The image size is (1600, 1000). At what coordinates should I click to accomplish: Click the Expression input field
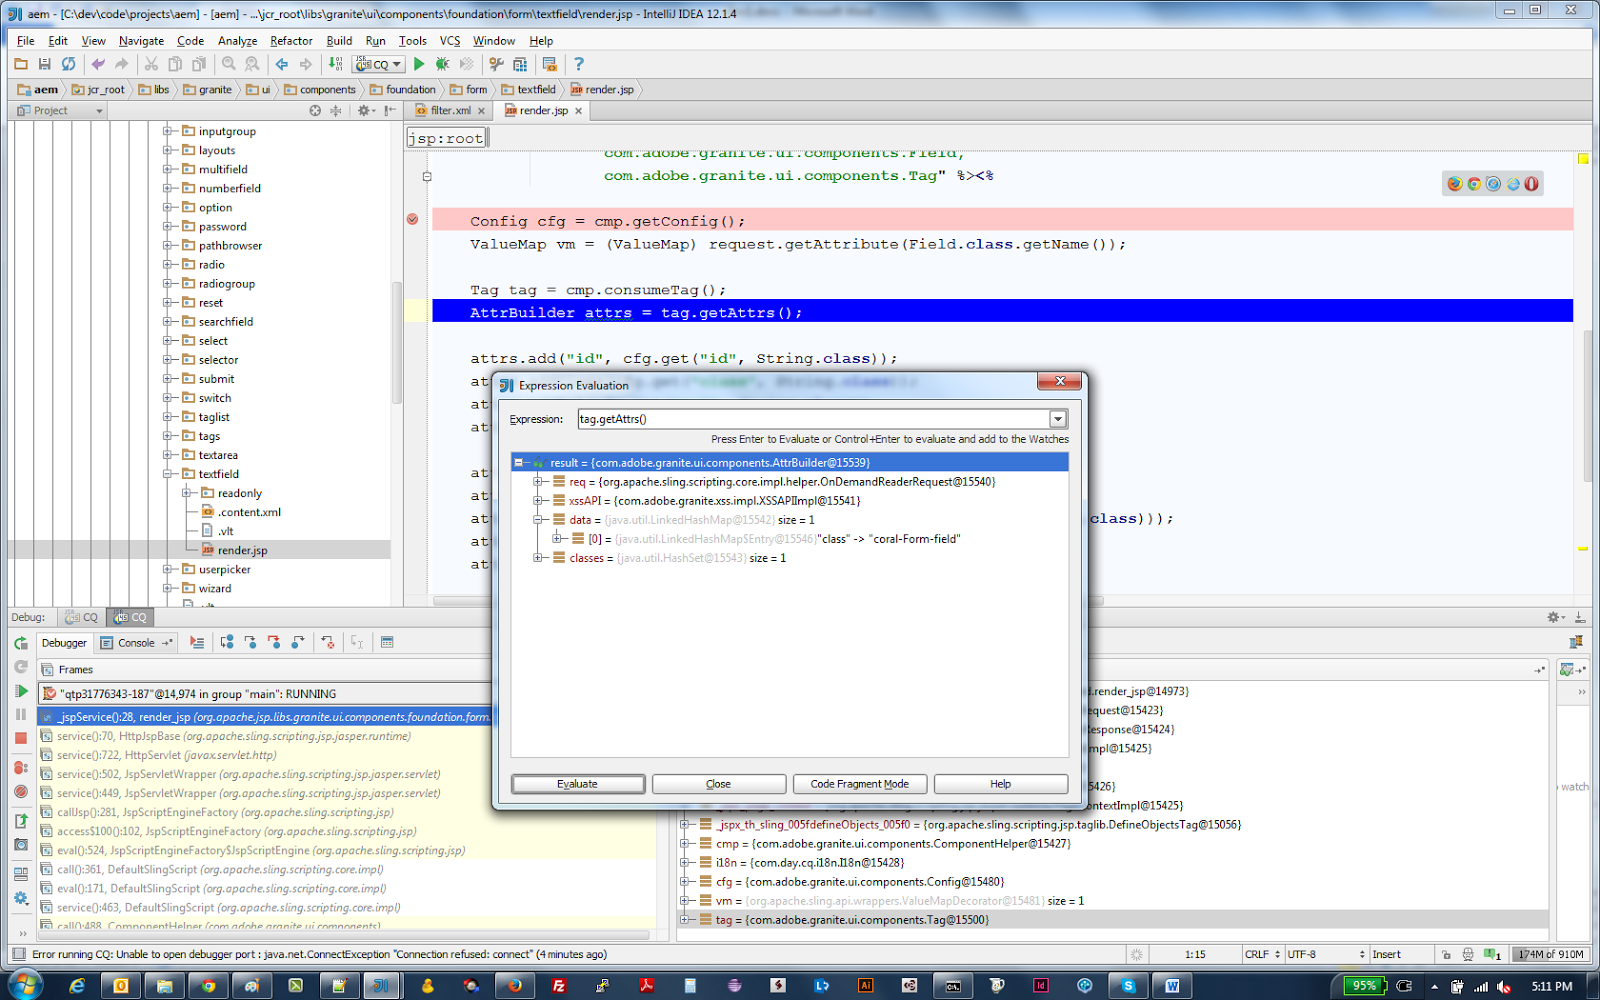(x=814, y=419)
